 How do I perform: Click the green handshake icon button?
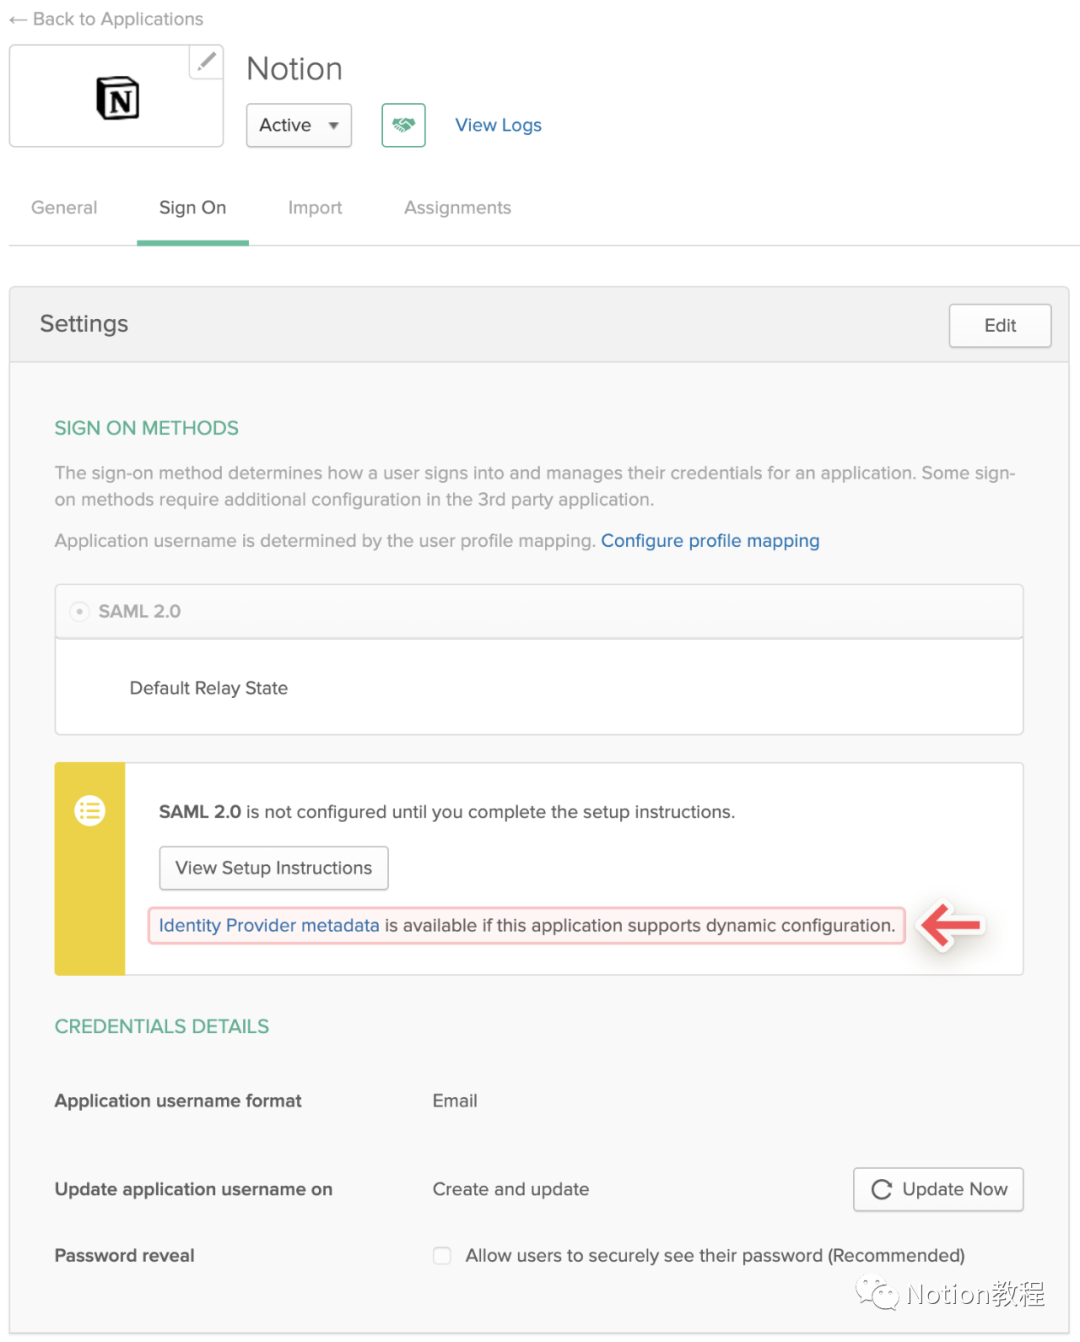coord(403,125)
